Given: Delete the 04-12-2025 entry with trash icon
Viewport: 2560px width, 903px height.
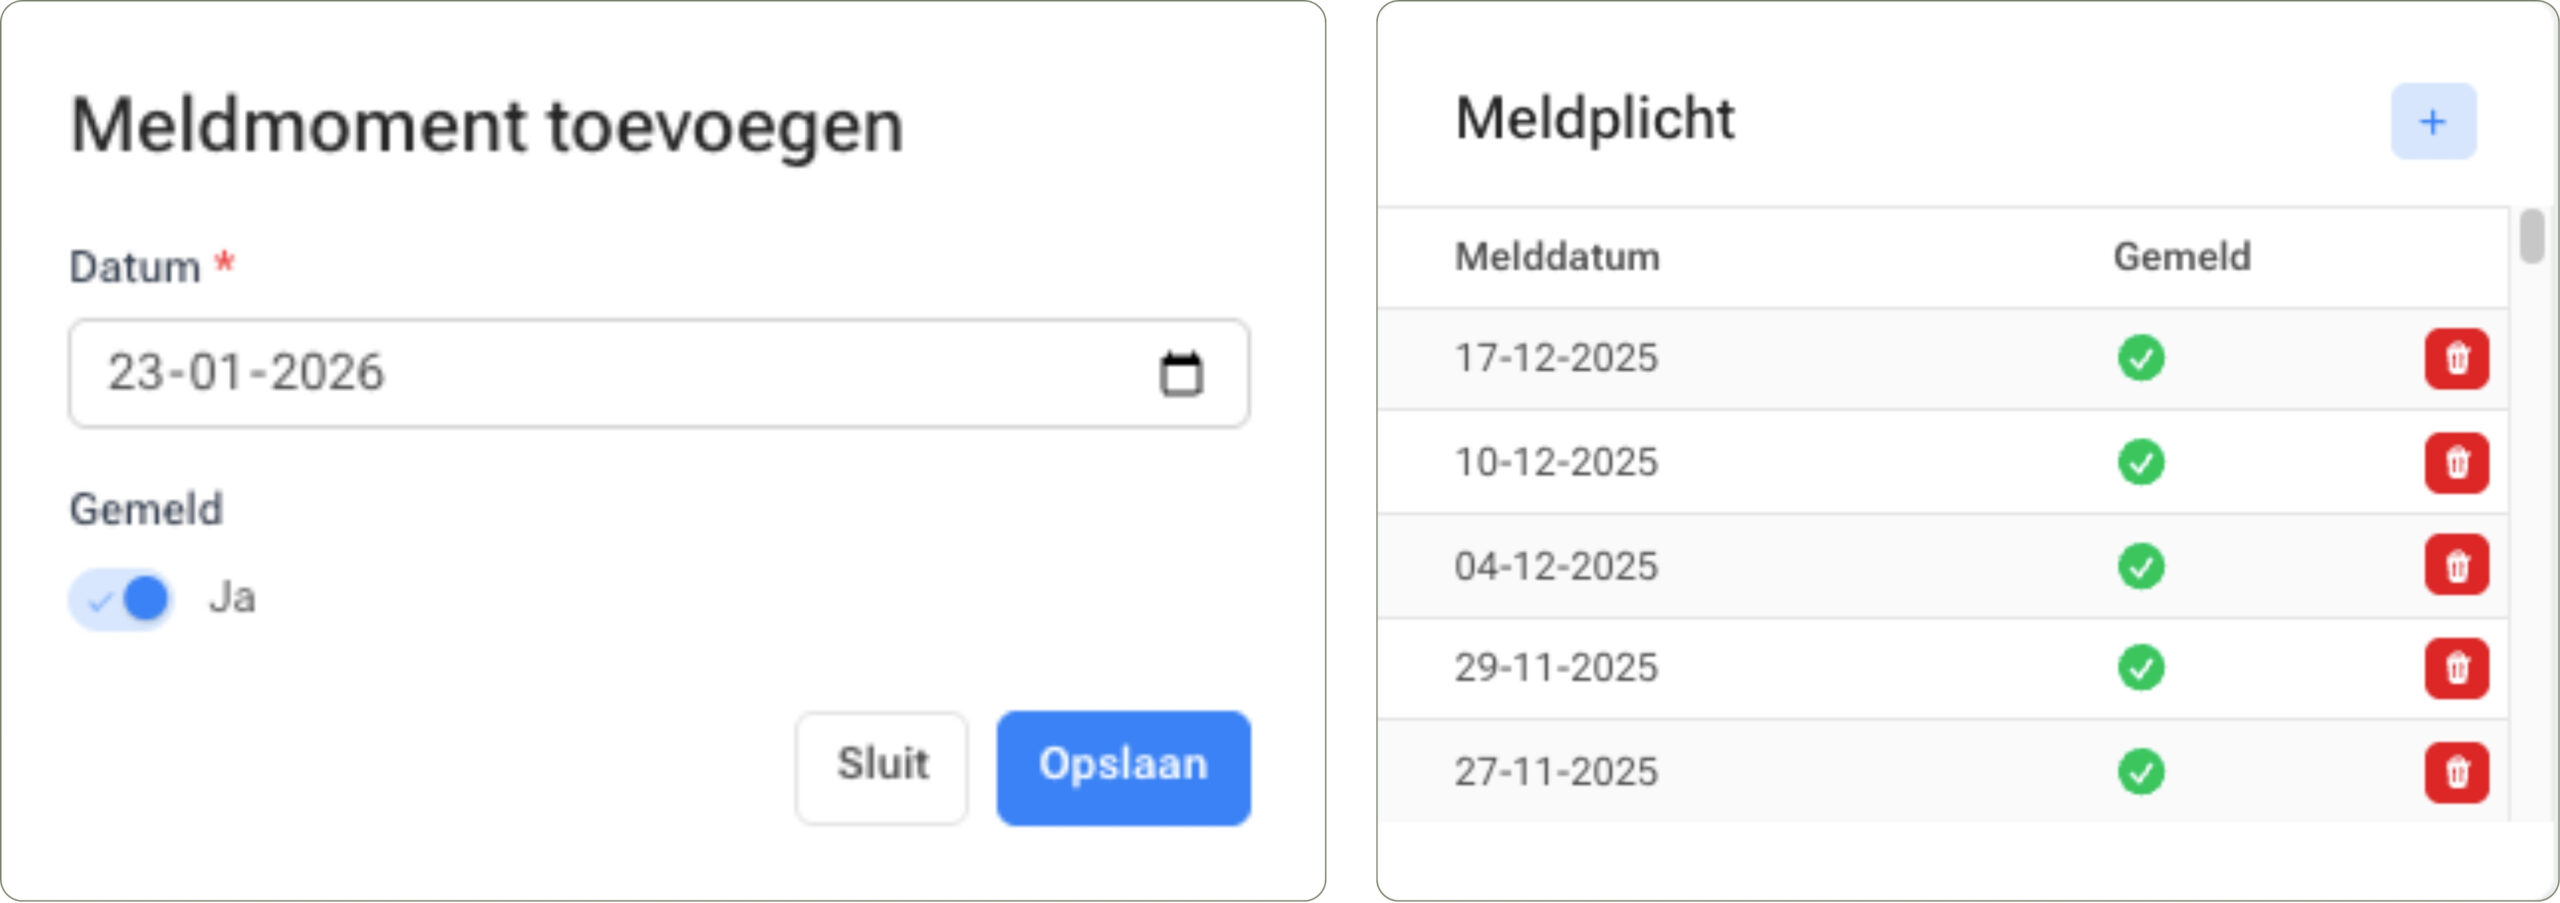Looking at the screenshot, I should pos(2457,565).
